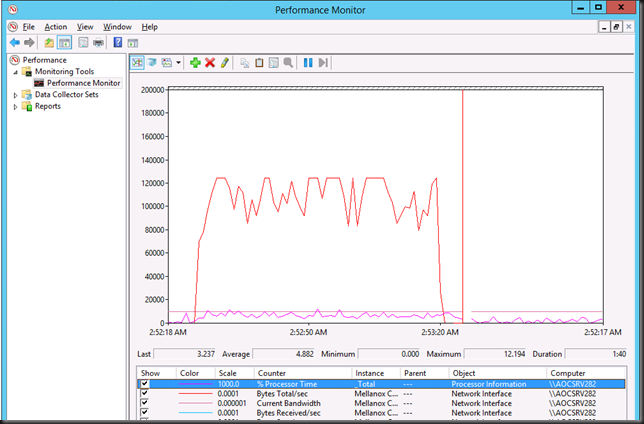This screenshot has width=644, height=424.
Task: Collapse the Monitoring Tools node
Action: click(x=15, y=72)
